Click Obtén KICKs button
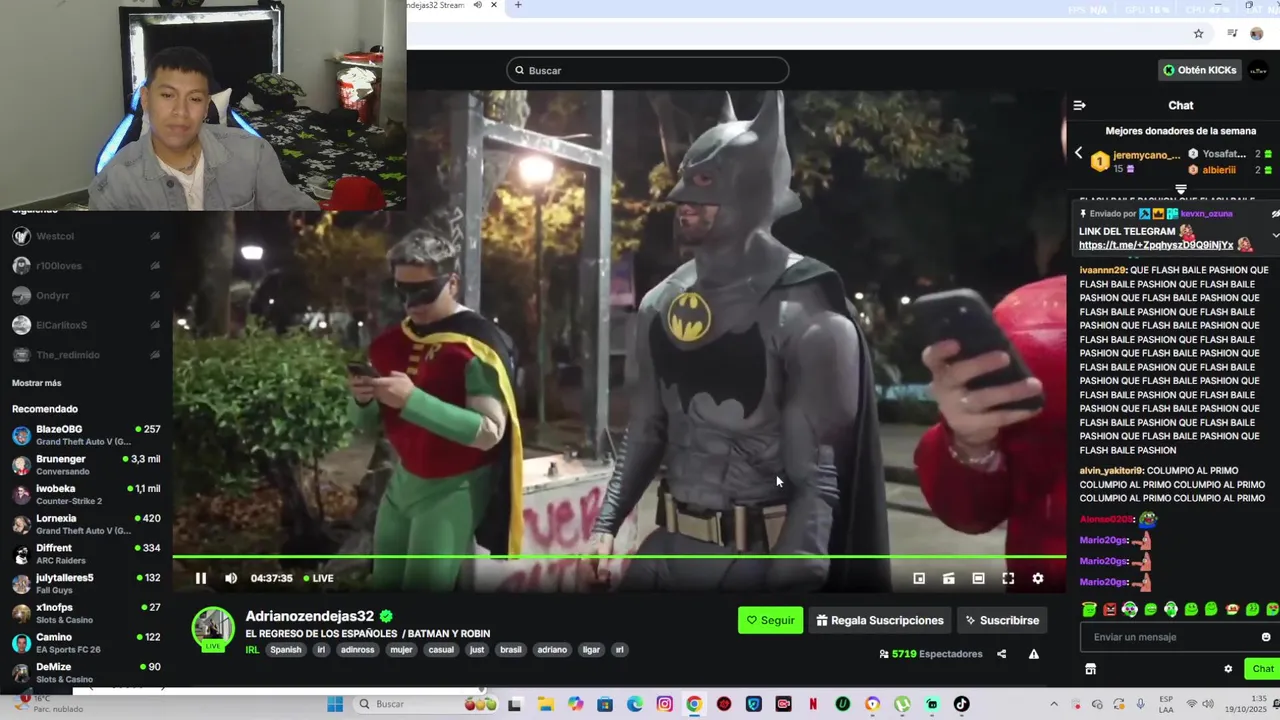Image resolution: width=1280 pixels, height=720 pixels. [1200, 70]
